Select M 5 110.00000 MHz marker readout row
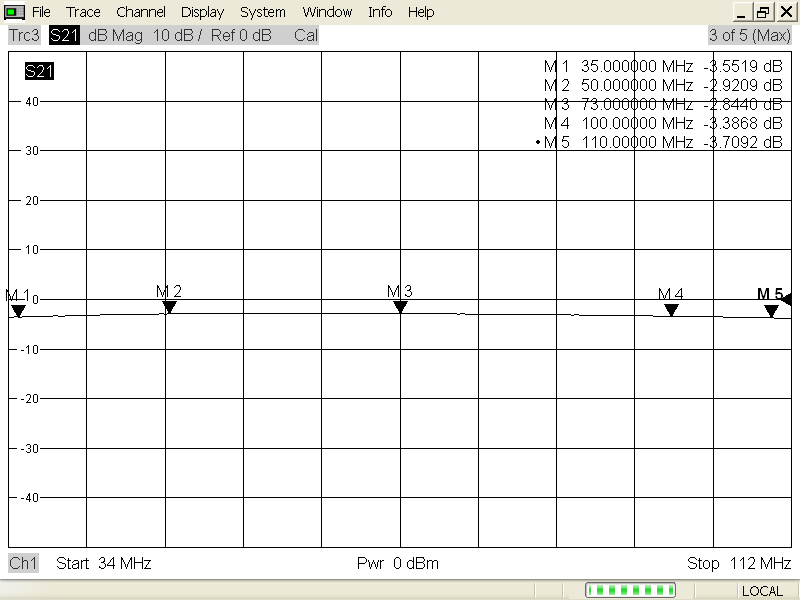Viewport: 800px width, 600px height. click(659, 142)
